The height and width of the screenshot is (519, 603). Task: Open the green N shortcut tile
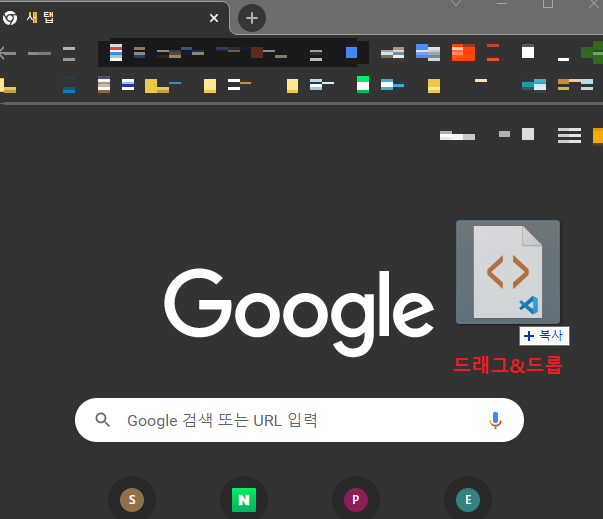tap(244, 500)
